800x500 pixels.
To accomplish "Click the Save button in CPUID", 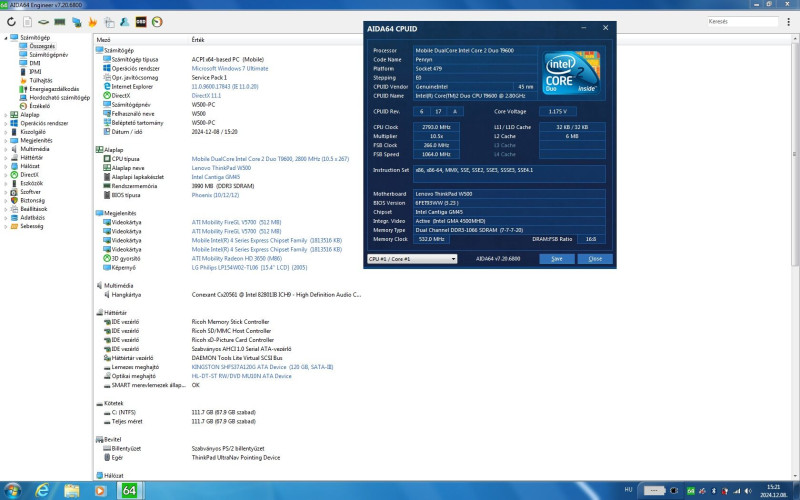I will (557, 259).
